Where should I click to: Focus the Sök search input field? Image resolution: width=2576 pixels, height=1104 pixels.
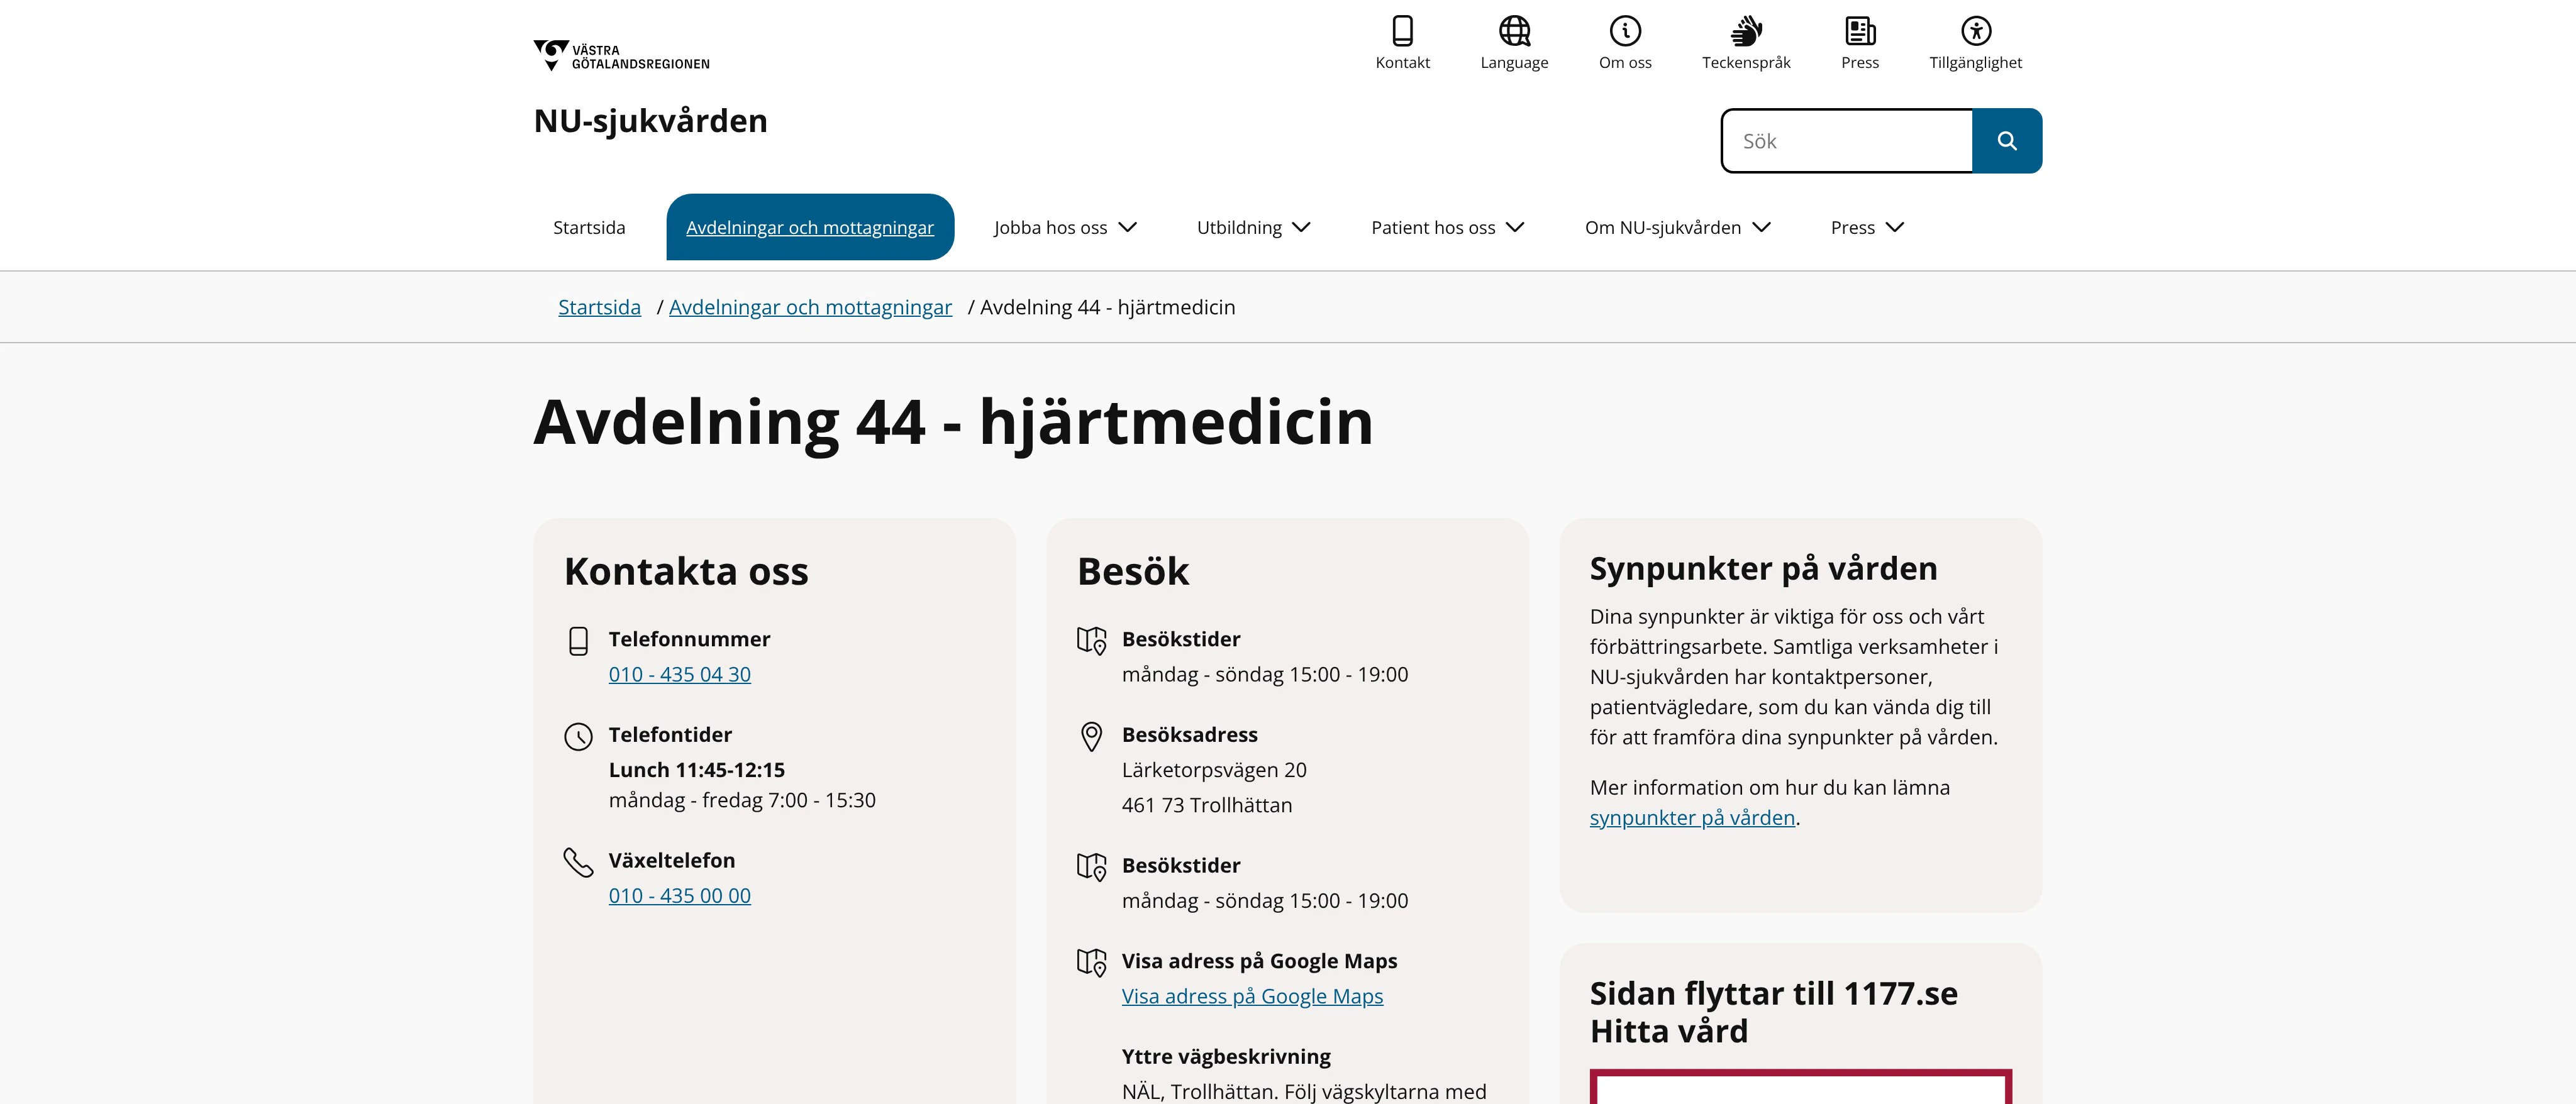coord(1847,141)
